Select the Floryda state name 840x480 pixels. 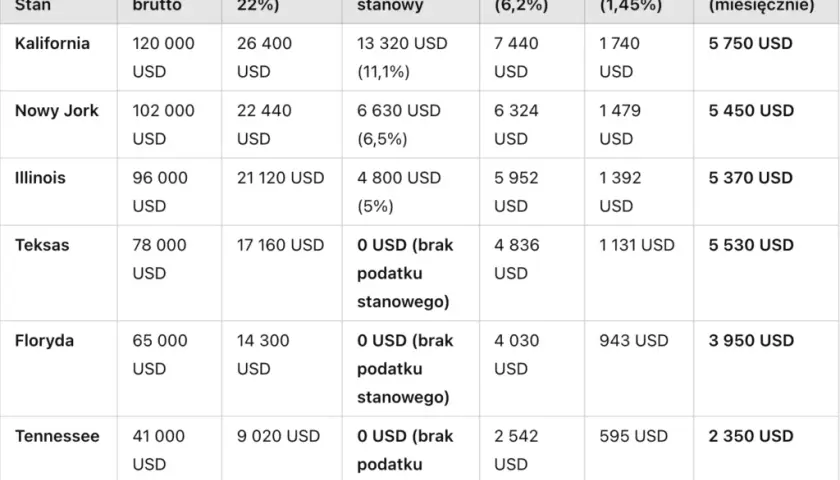click(x=44, y=341)
